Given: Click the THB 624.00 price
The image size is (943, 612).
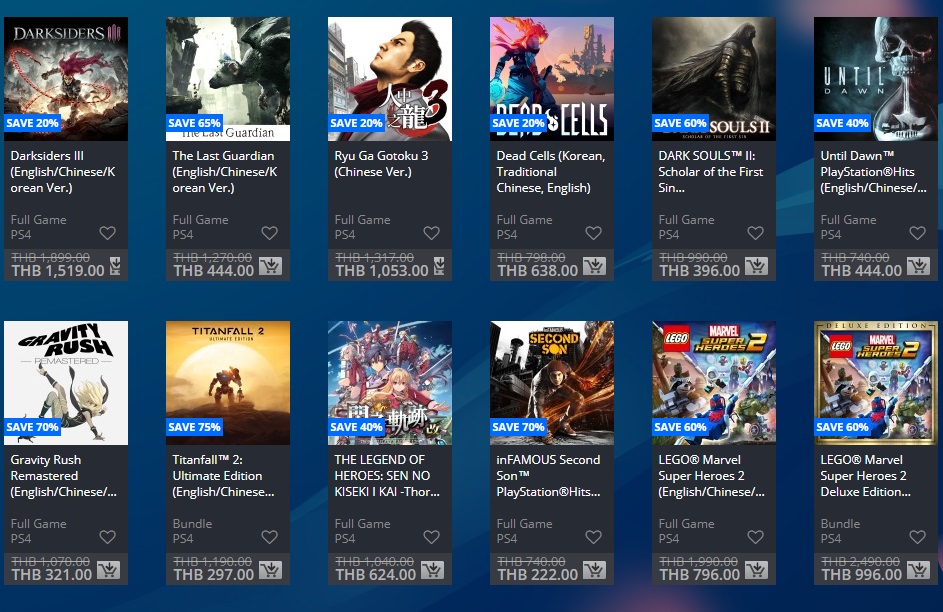Looking at the screenshot, I should [x=376, y=575].
